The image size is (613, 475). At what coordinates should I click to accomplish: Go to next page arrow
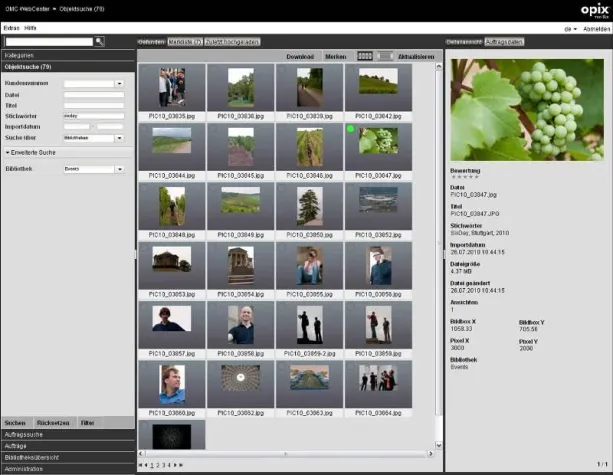pyautogui.click(x=176, y=465)
